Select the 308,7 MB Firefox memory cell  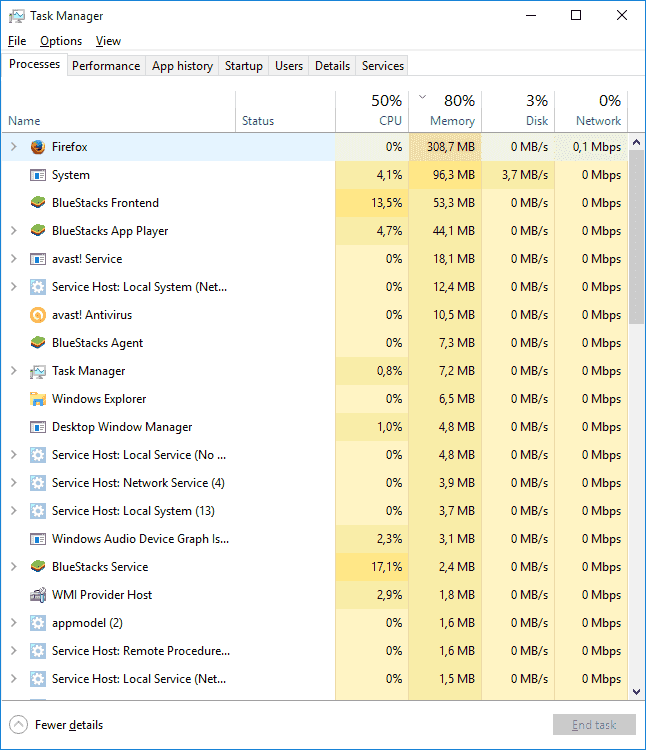[445, 147]
